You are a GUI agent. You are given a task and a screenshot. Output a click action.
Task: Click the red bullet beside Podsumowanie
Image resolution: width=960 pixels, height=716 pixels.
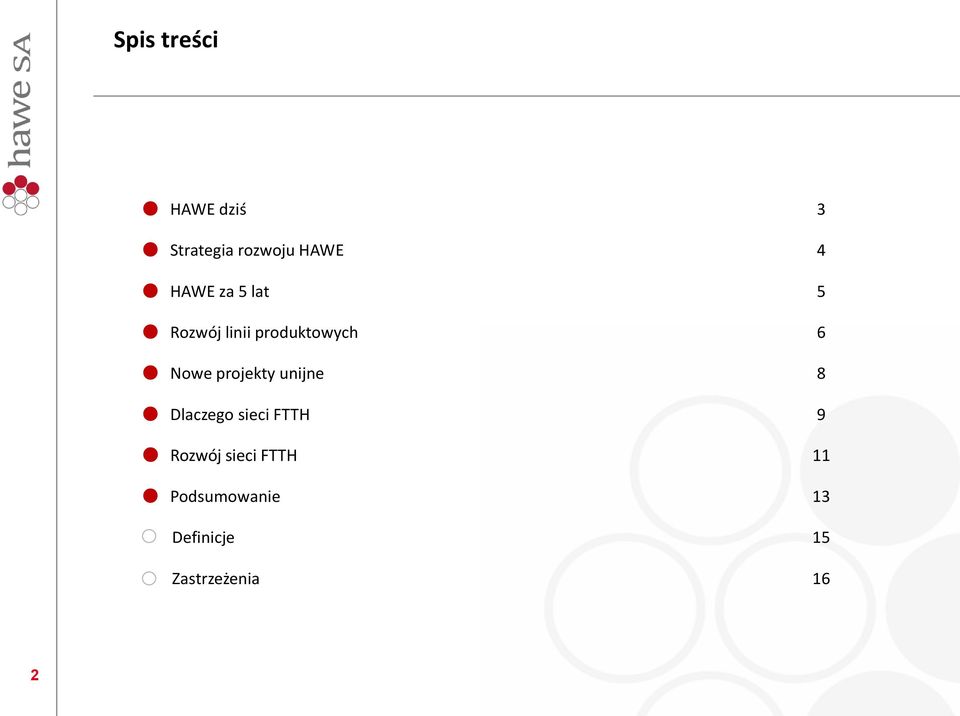pyautogui.click(x=150, y=496)
